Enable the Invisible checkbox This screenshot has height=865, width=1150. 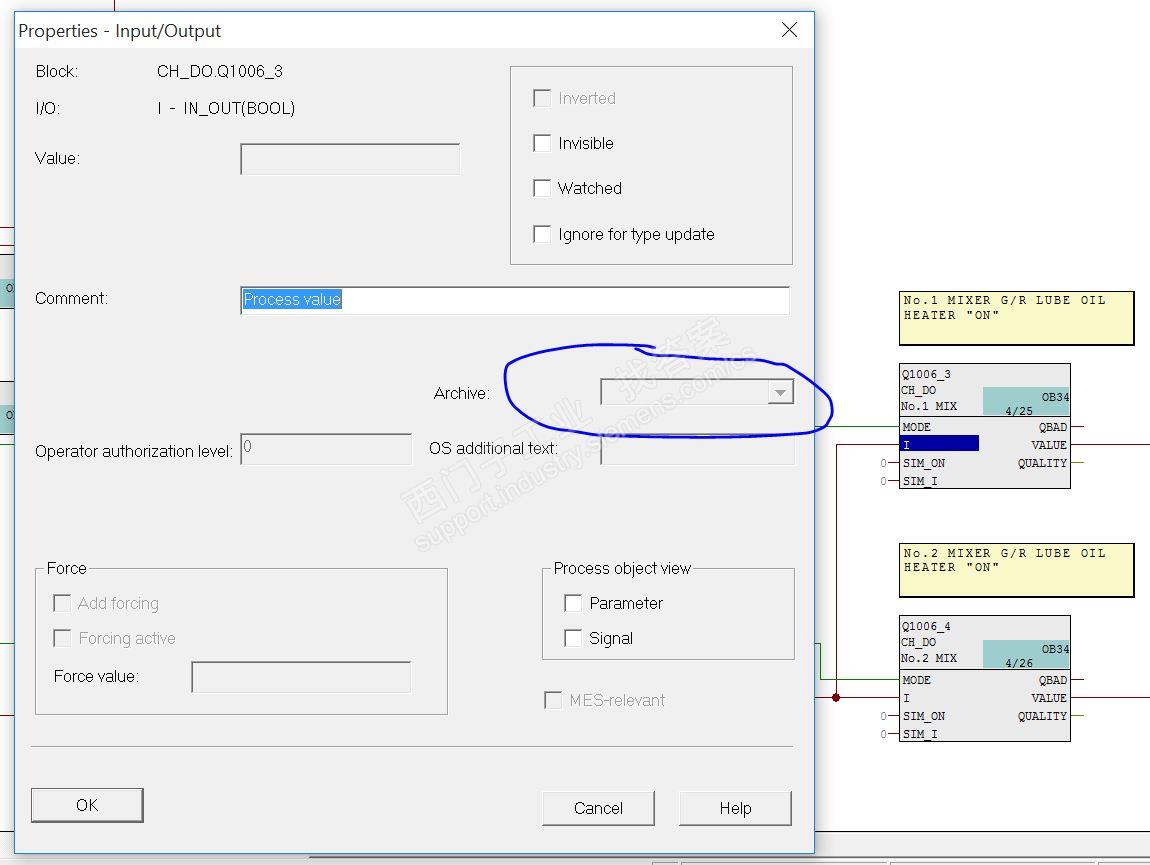tap(542, 143)
